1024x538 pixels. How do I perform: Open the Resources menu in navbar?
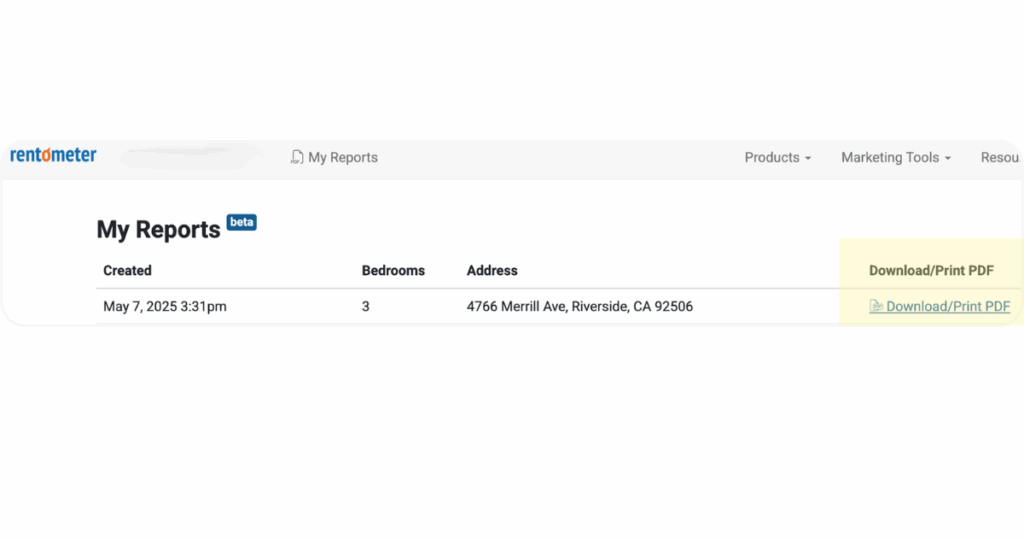coord(1000,157)
